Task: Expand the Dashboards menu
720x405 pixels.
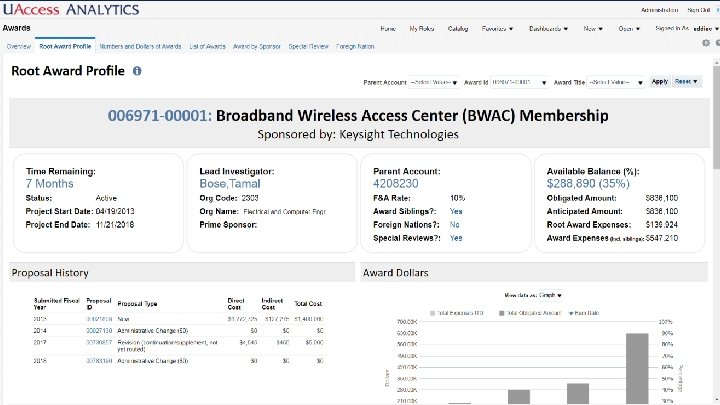Action: pos(548,28)
